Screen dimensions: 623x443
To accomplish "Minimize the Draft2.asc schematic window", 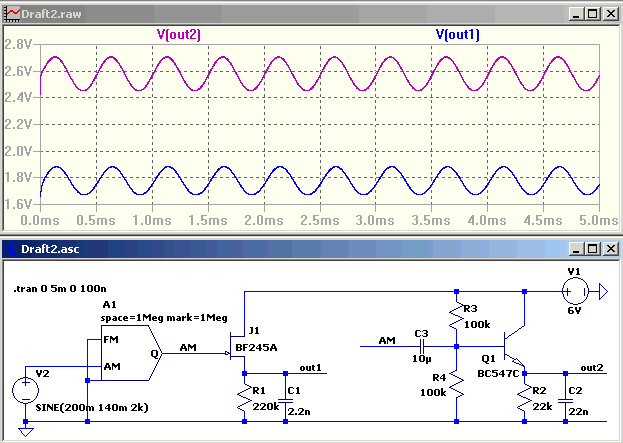I will 576,249.
